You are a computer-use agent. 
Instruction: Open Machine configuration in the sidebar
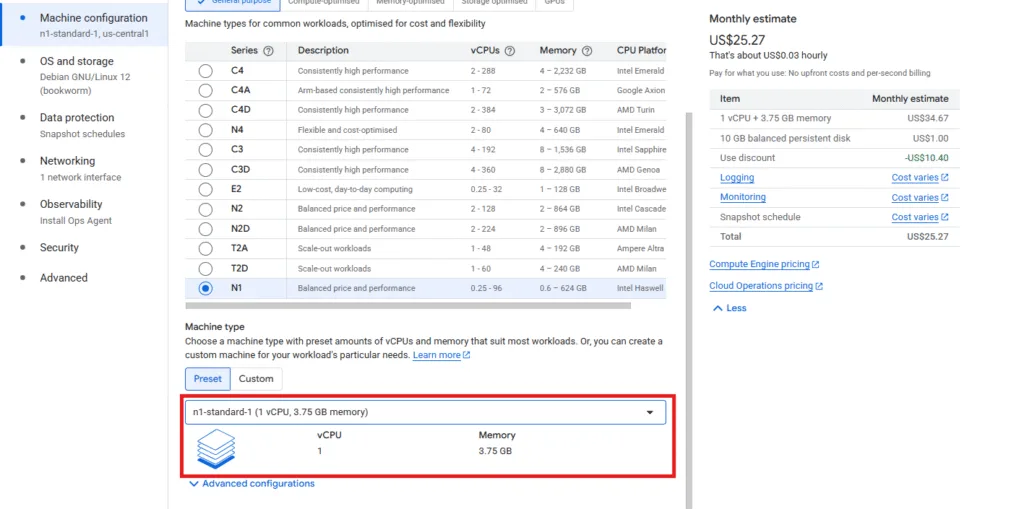(84, 25)
